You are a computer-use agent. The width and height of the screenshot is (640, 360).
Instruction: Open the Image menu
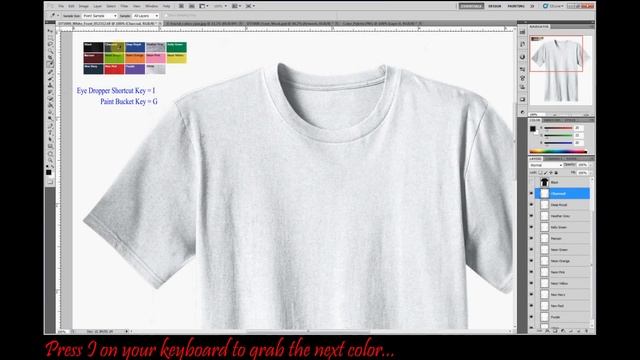[83, 6]
